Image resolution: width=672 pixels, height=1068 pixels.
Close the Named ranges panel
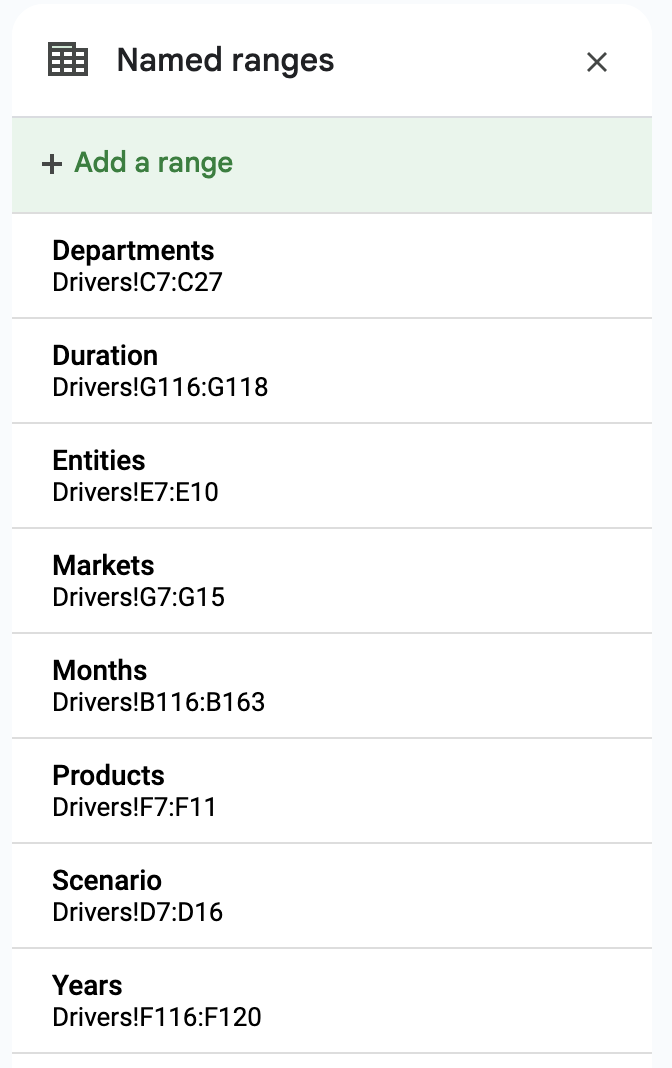(x=597, y=62)
